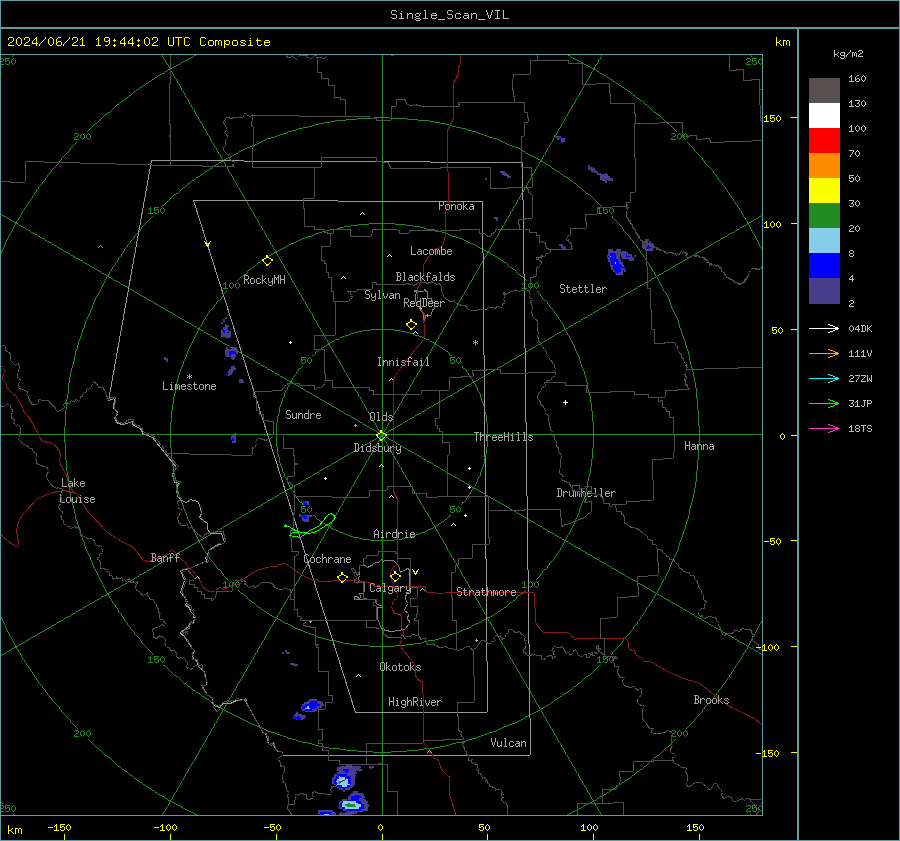Click the Lacombe label

pyautogui.click(x=431, y=251)
